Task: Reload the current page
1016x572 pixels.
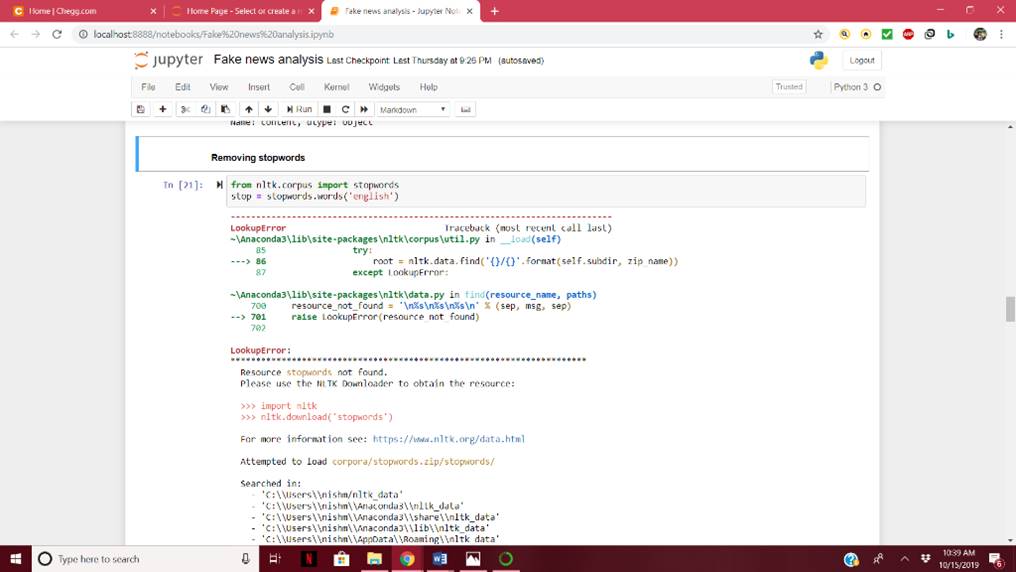Action: pos(57,34)
